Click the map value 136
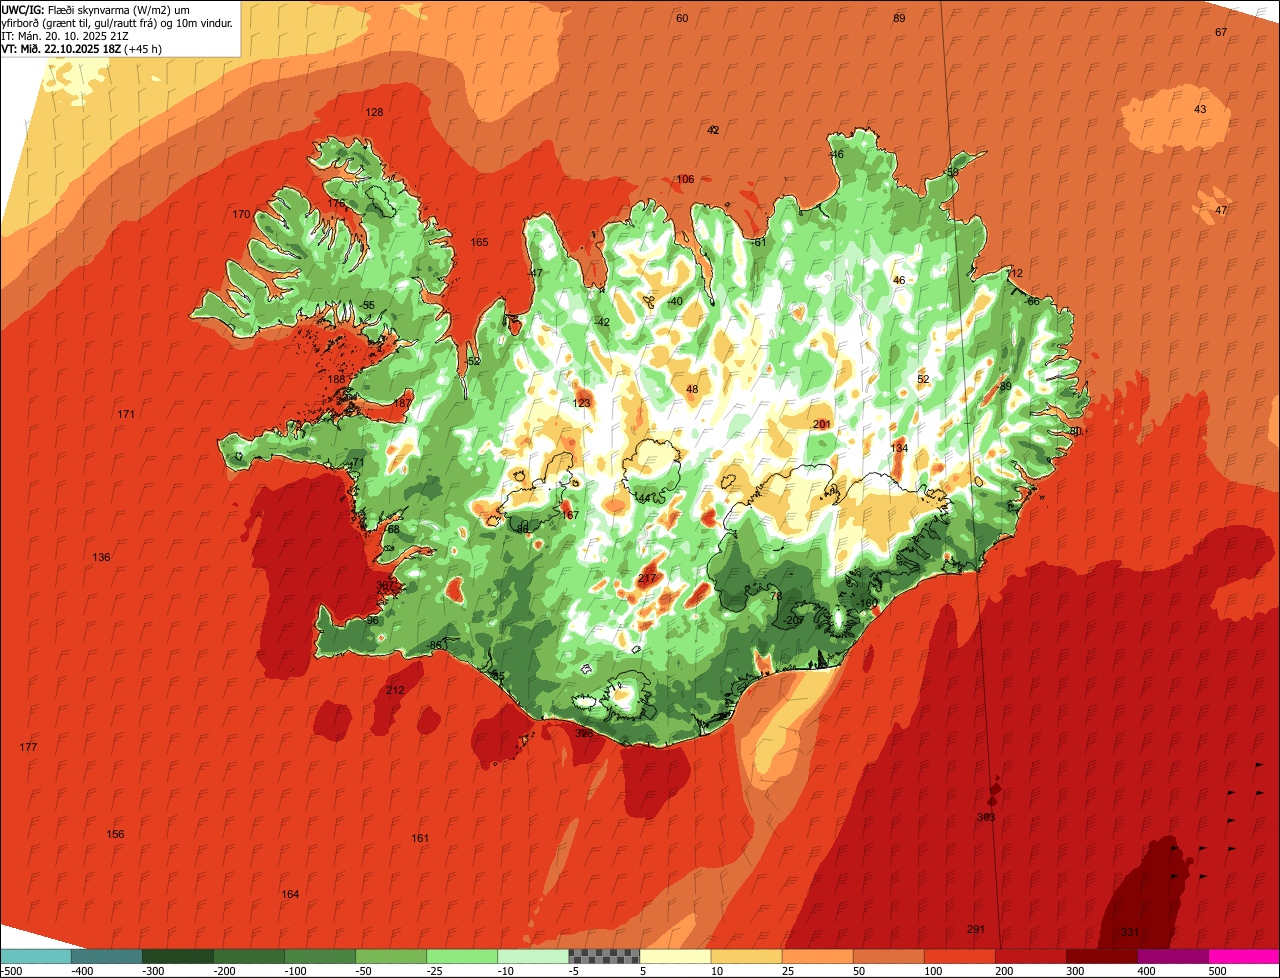Viewport: 1280px width, 978px height. pyautogui.click(x=101, y=557)
